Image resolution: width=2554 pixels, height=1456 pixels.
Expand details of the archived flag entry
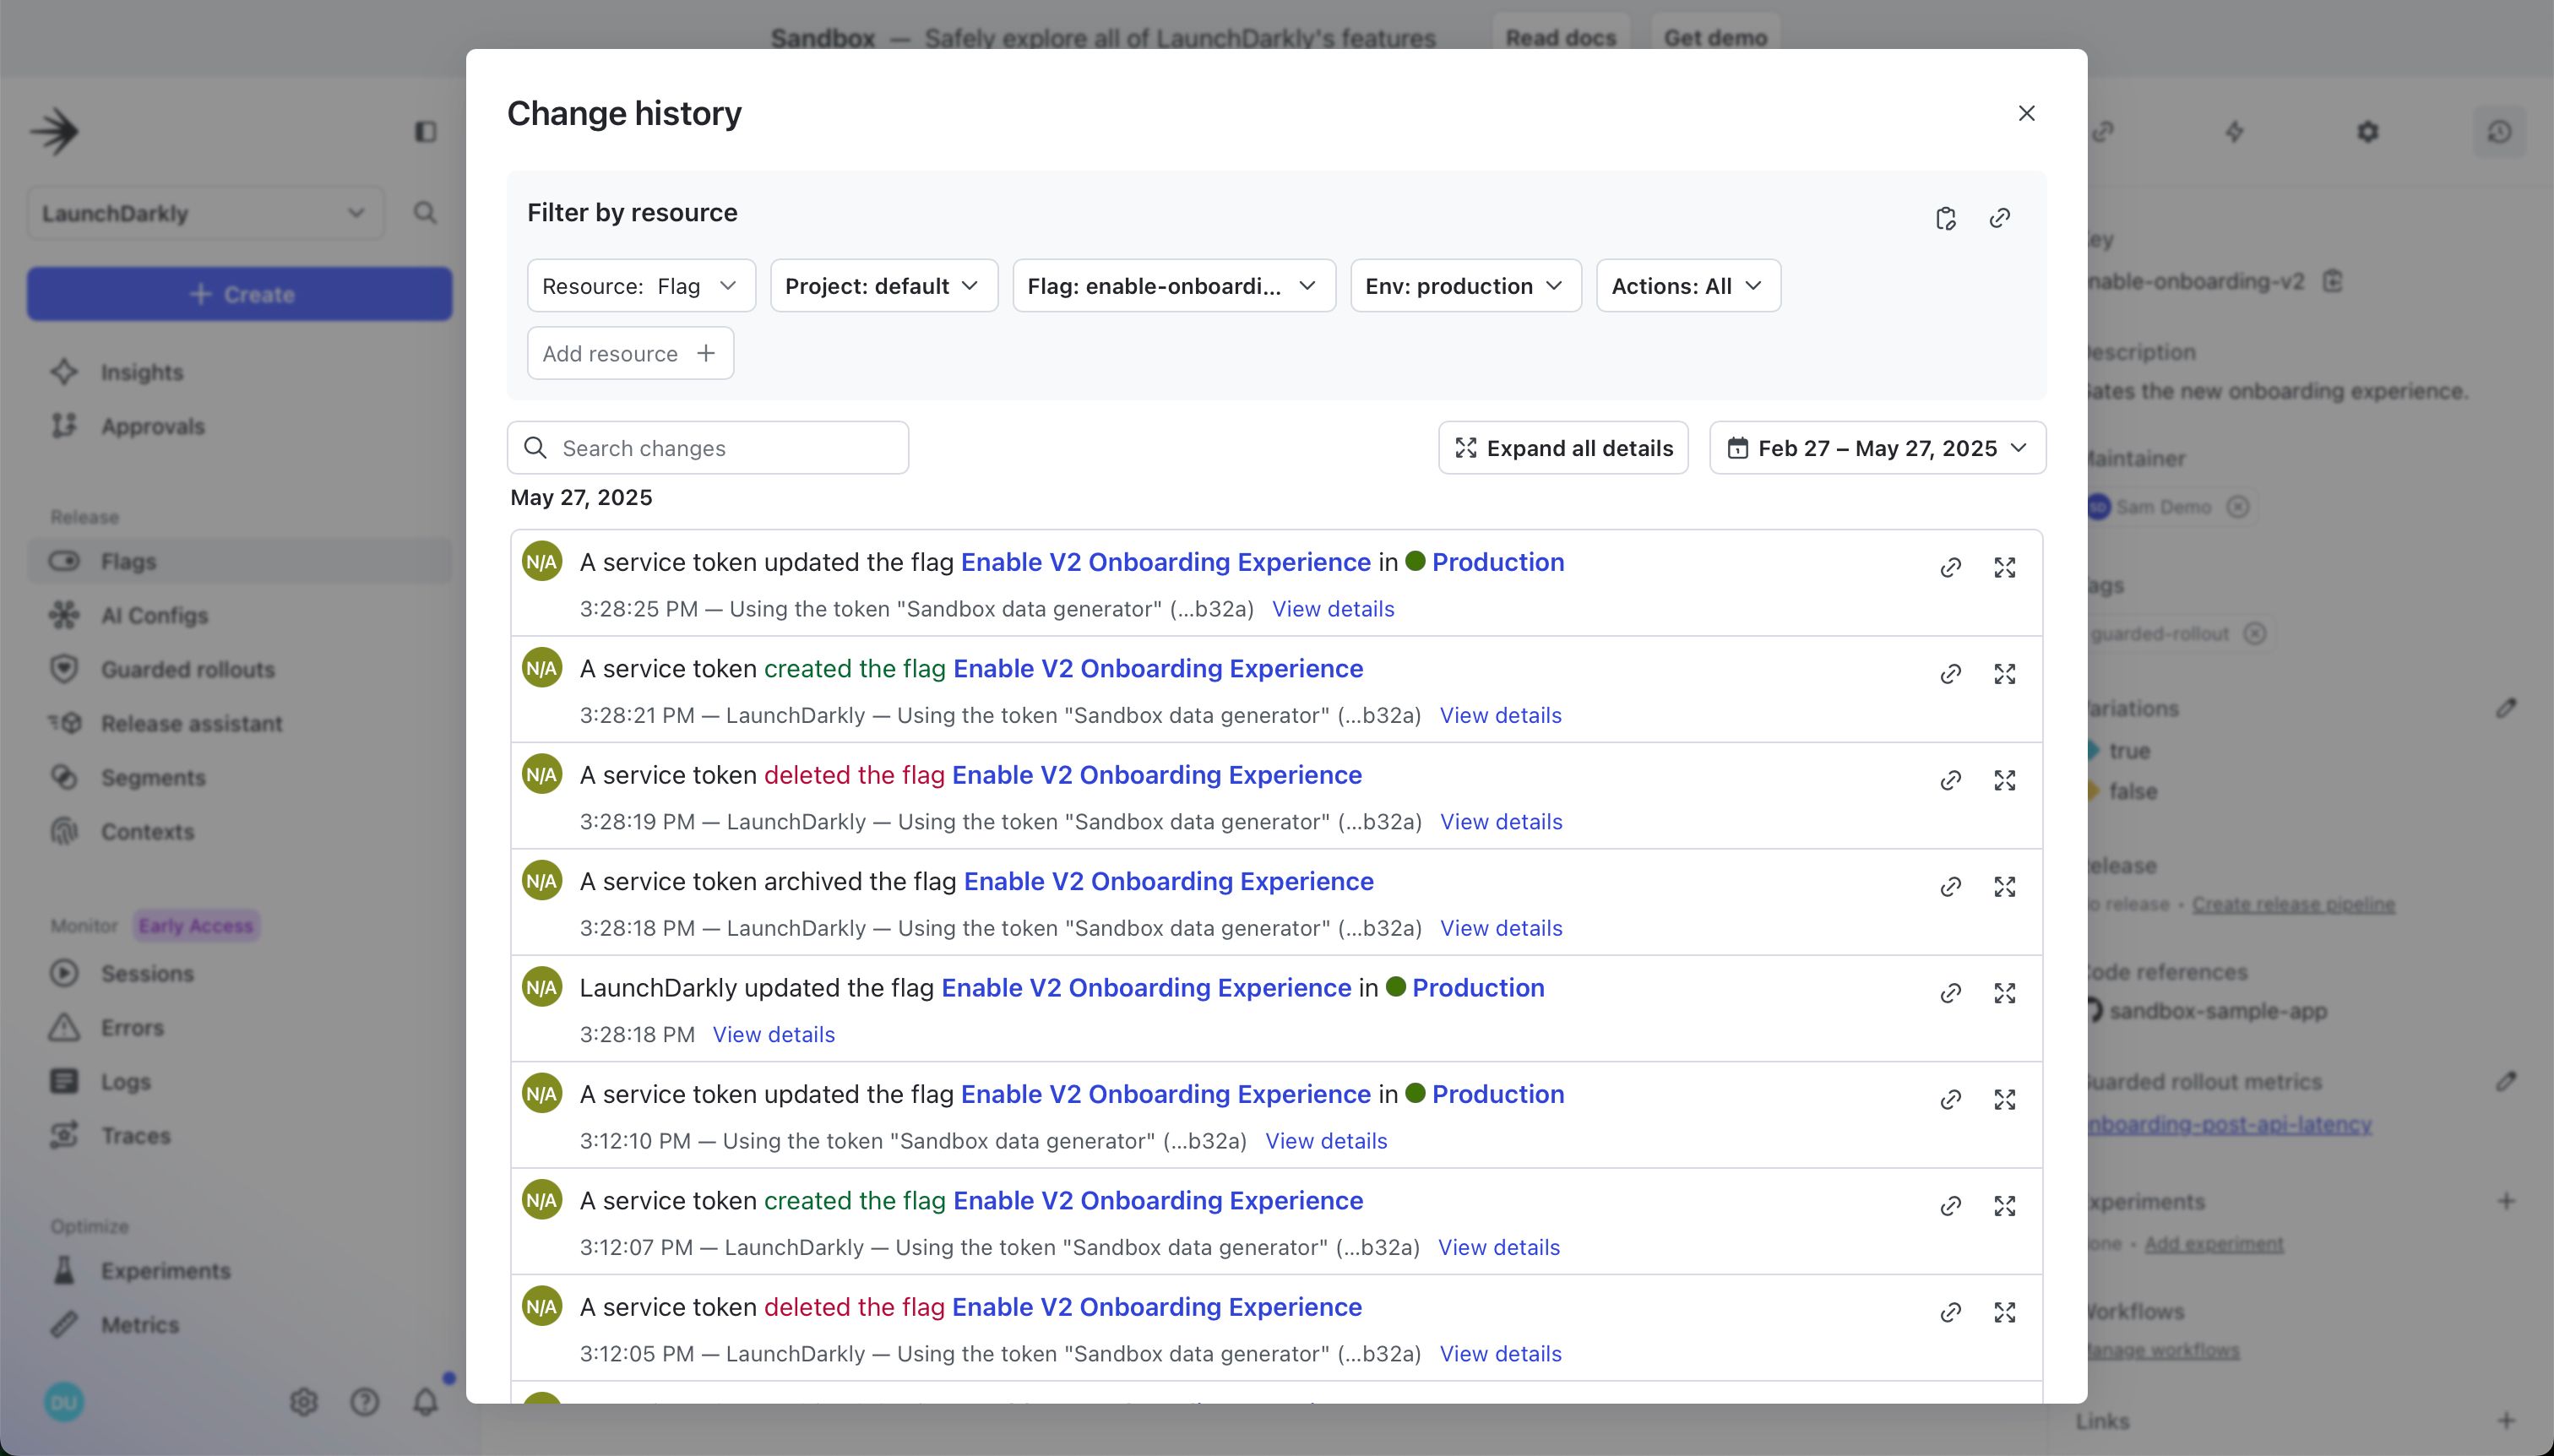pyautogui.click(x=2004, y=887)
